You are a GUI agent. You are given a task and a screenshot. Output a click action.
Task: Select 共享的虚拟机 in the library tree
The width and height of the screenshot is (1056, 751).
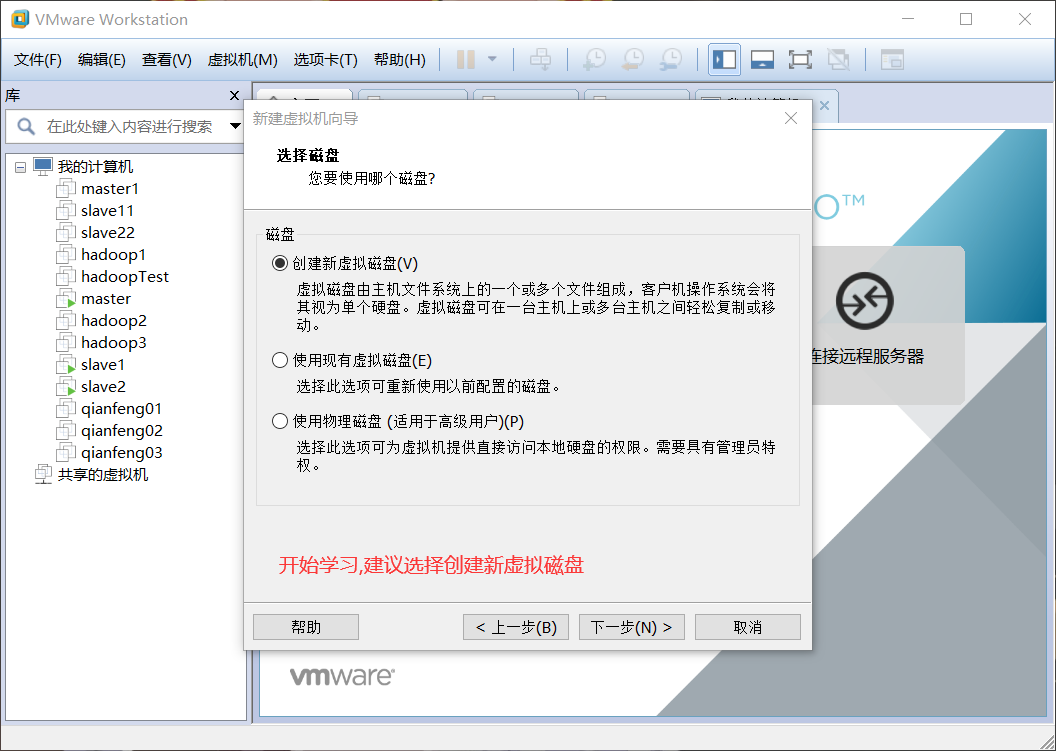tap(102, 474)
